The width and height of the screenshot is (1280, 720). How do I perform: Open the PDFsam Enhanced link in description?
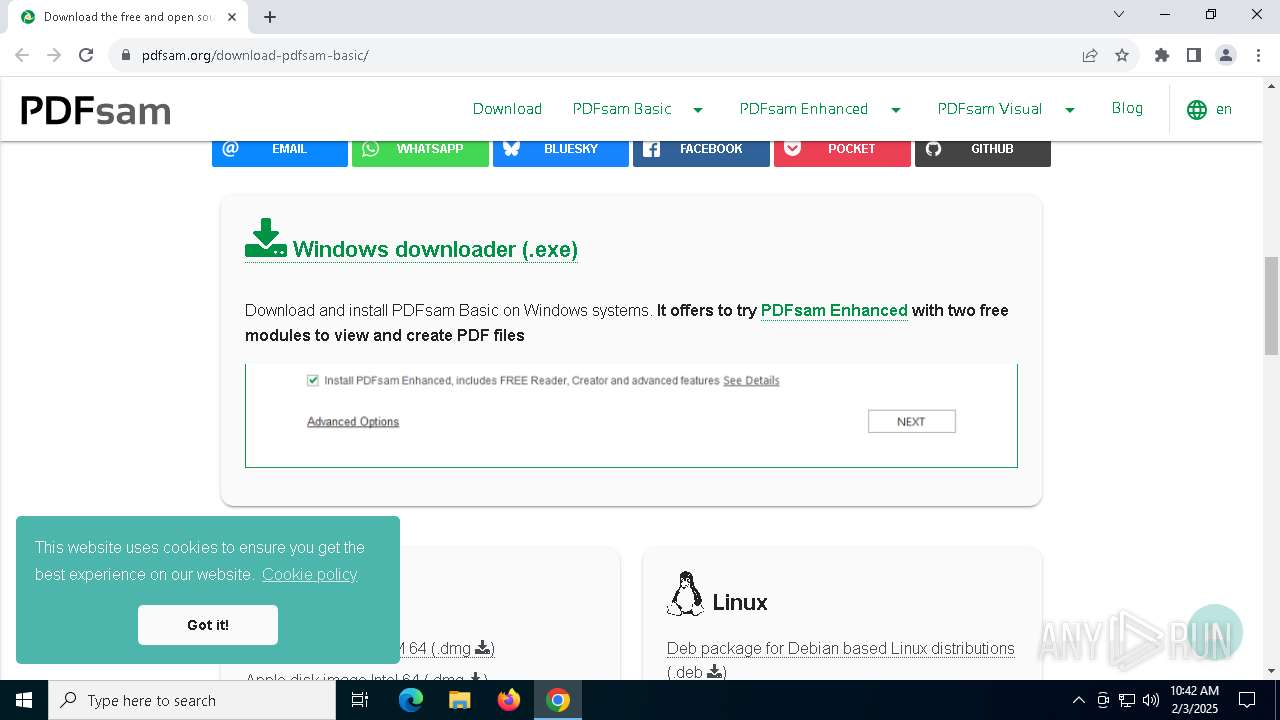click(834, 310)
